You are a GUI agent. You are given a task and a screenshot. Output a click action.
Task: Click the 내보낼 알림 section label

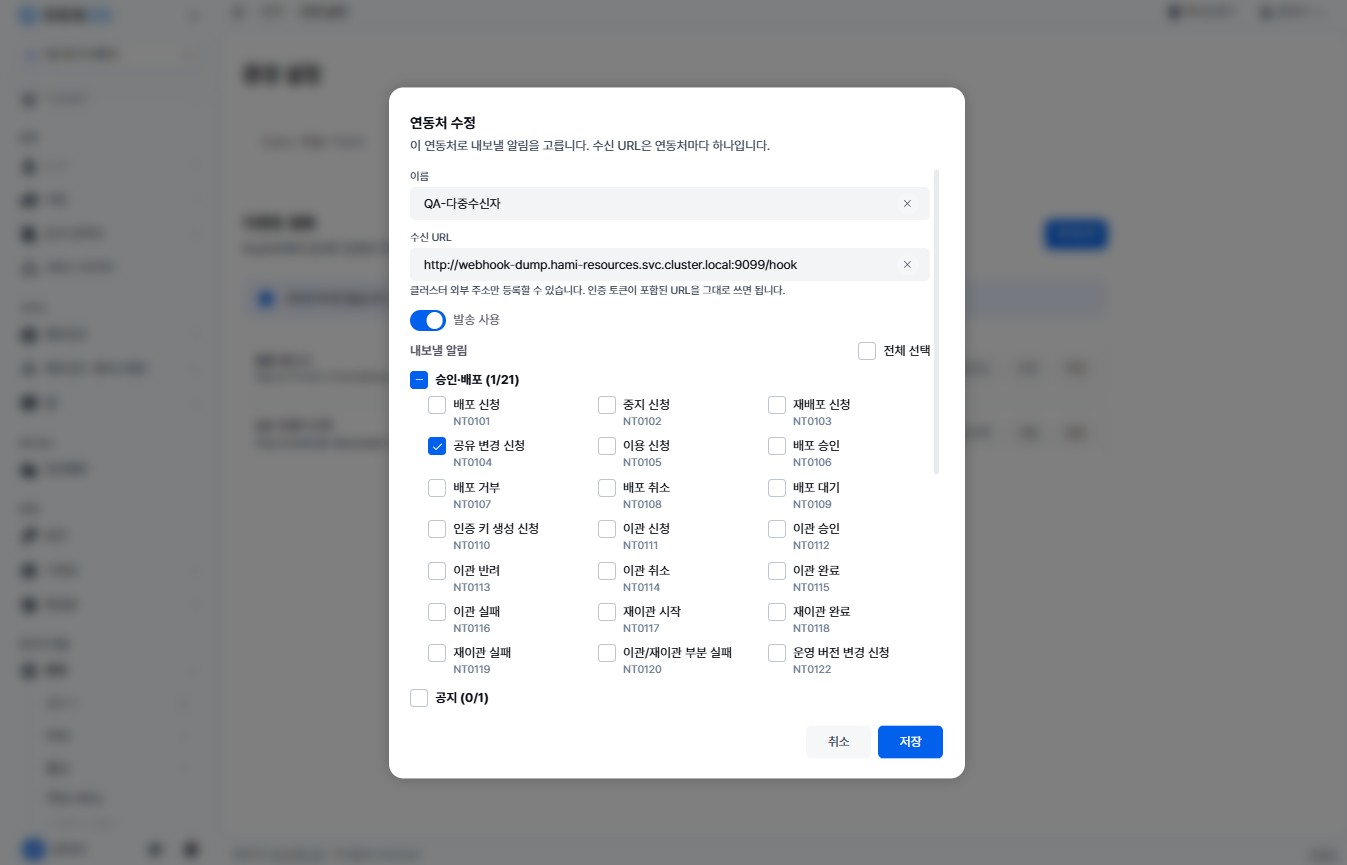[x=438, y=351]
